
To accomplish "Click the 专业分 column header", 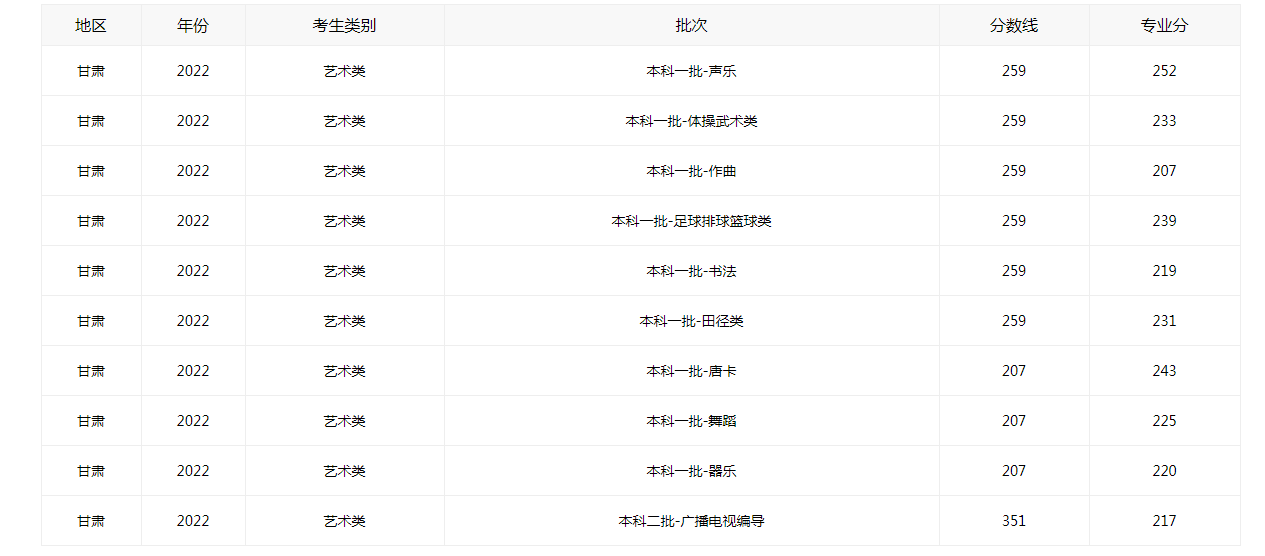I will coord(1164,26).
